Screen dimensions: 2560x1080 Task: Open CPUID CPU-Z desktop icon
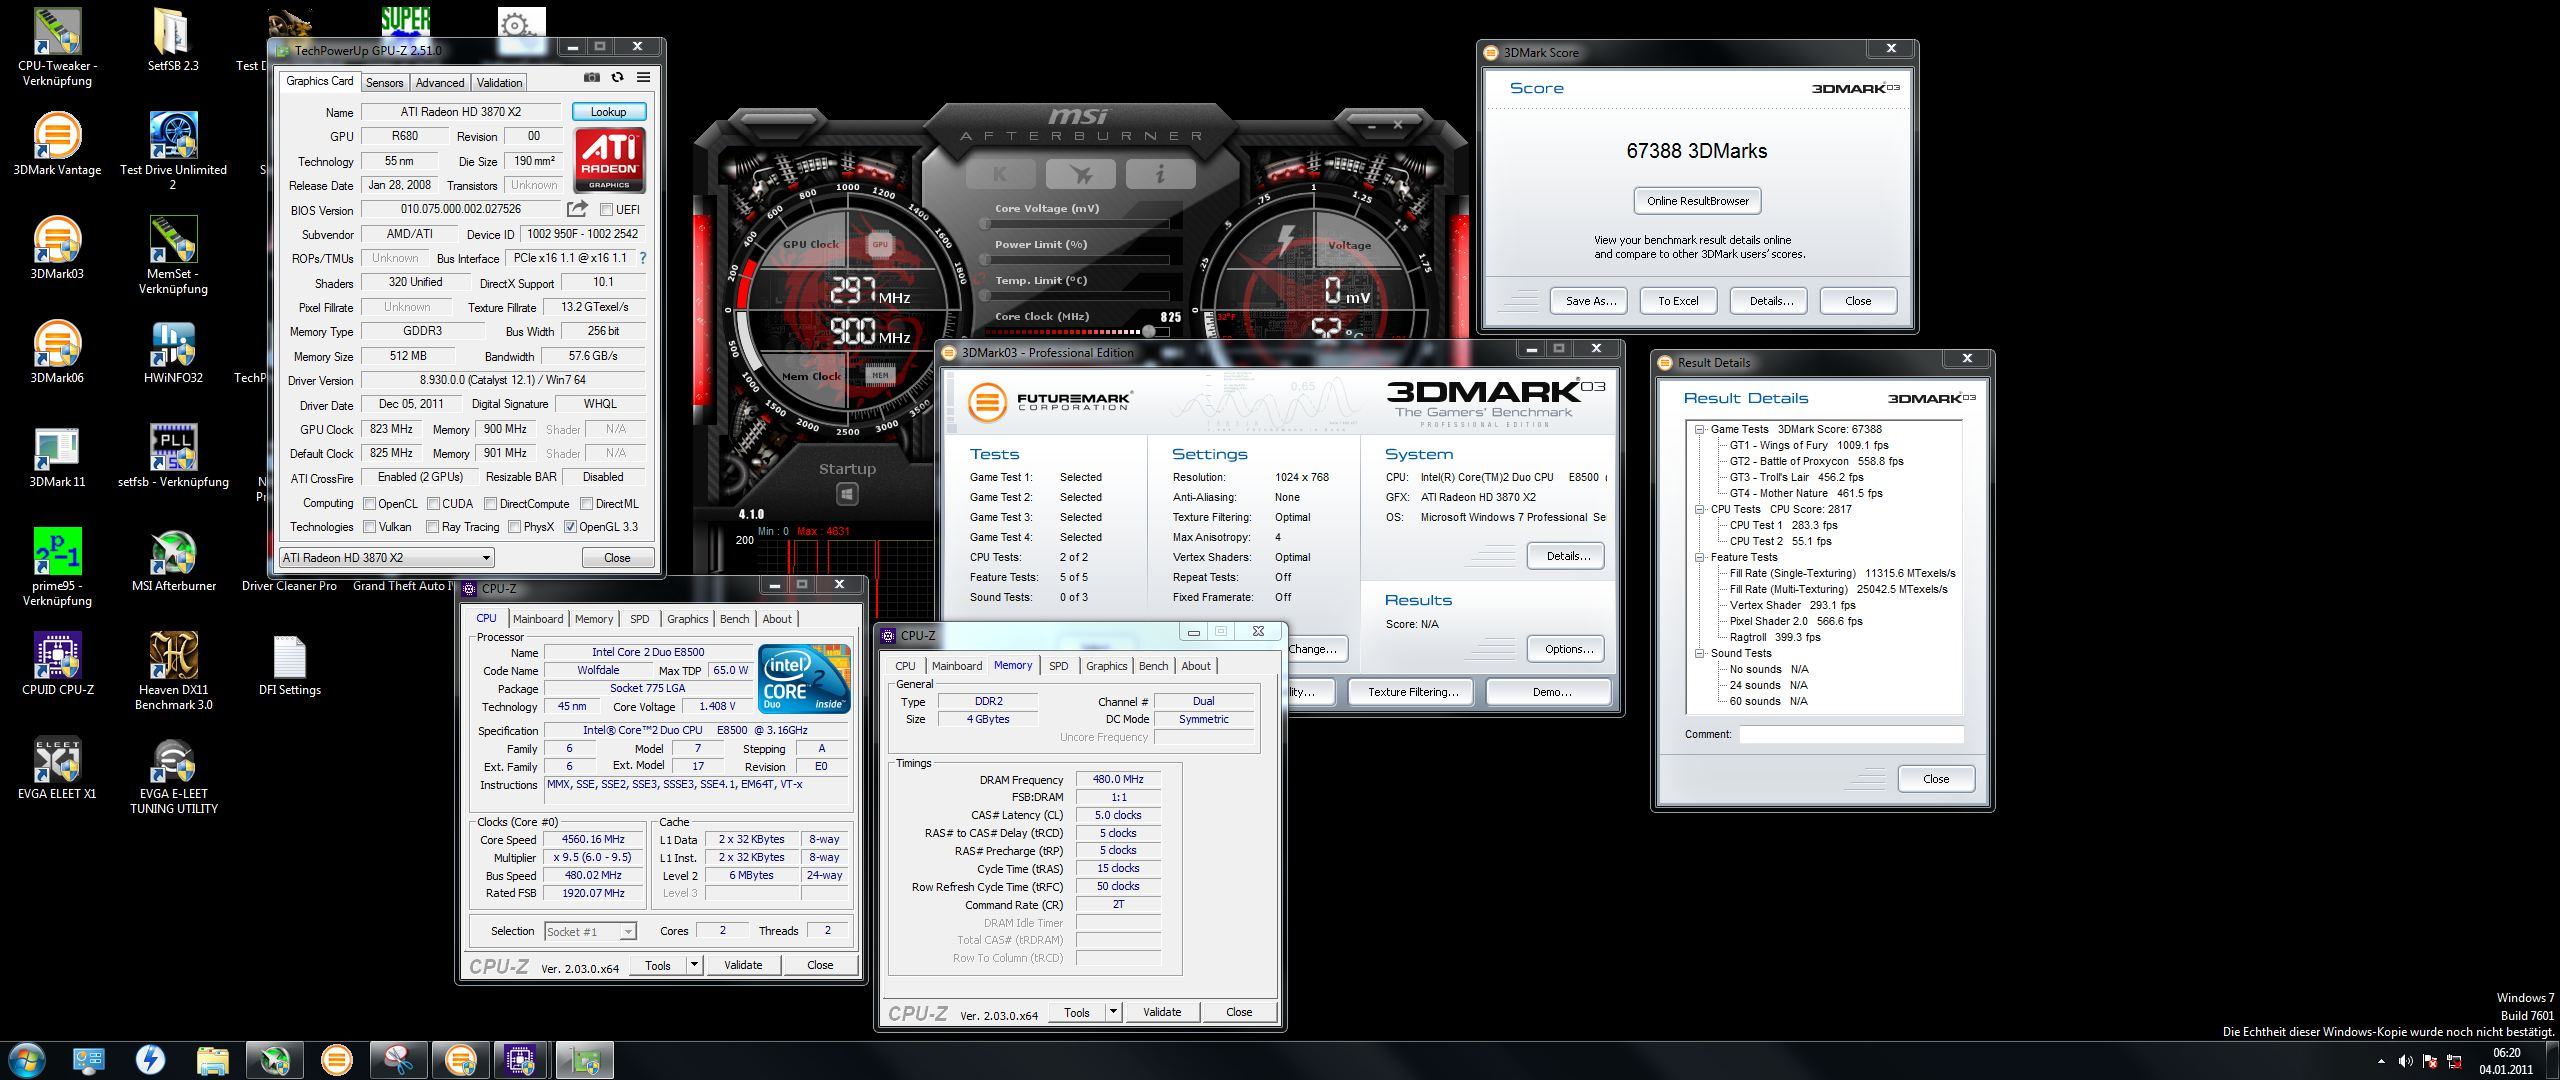(57, 664)
